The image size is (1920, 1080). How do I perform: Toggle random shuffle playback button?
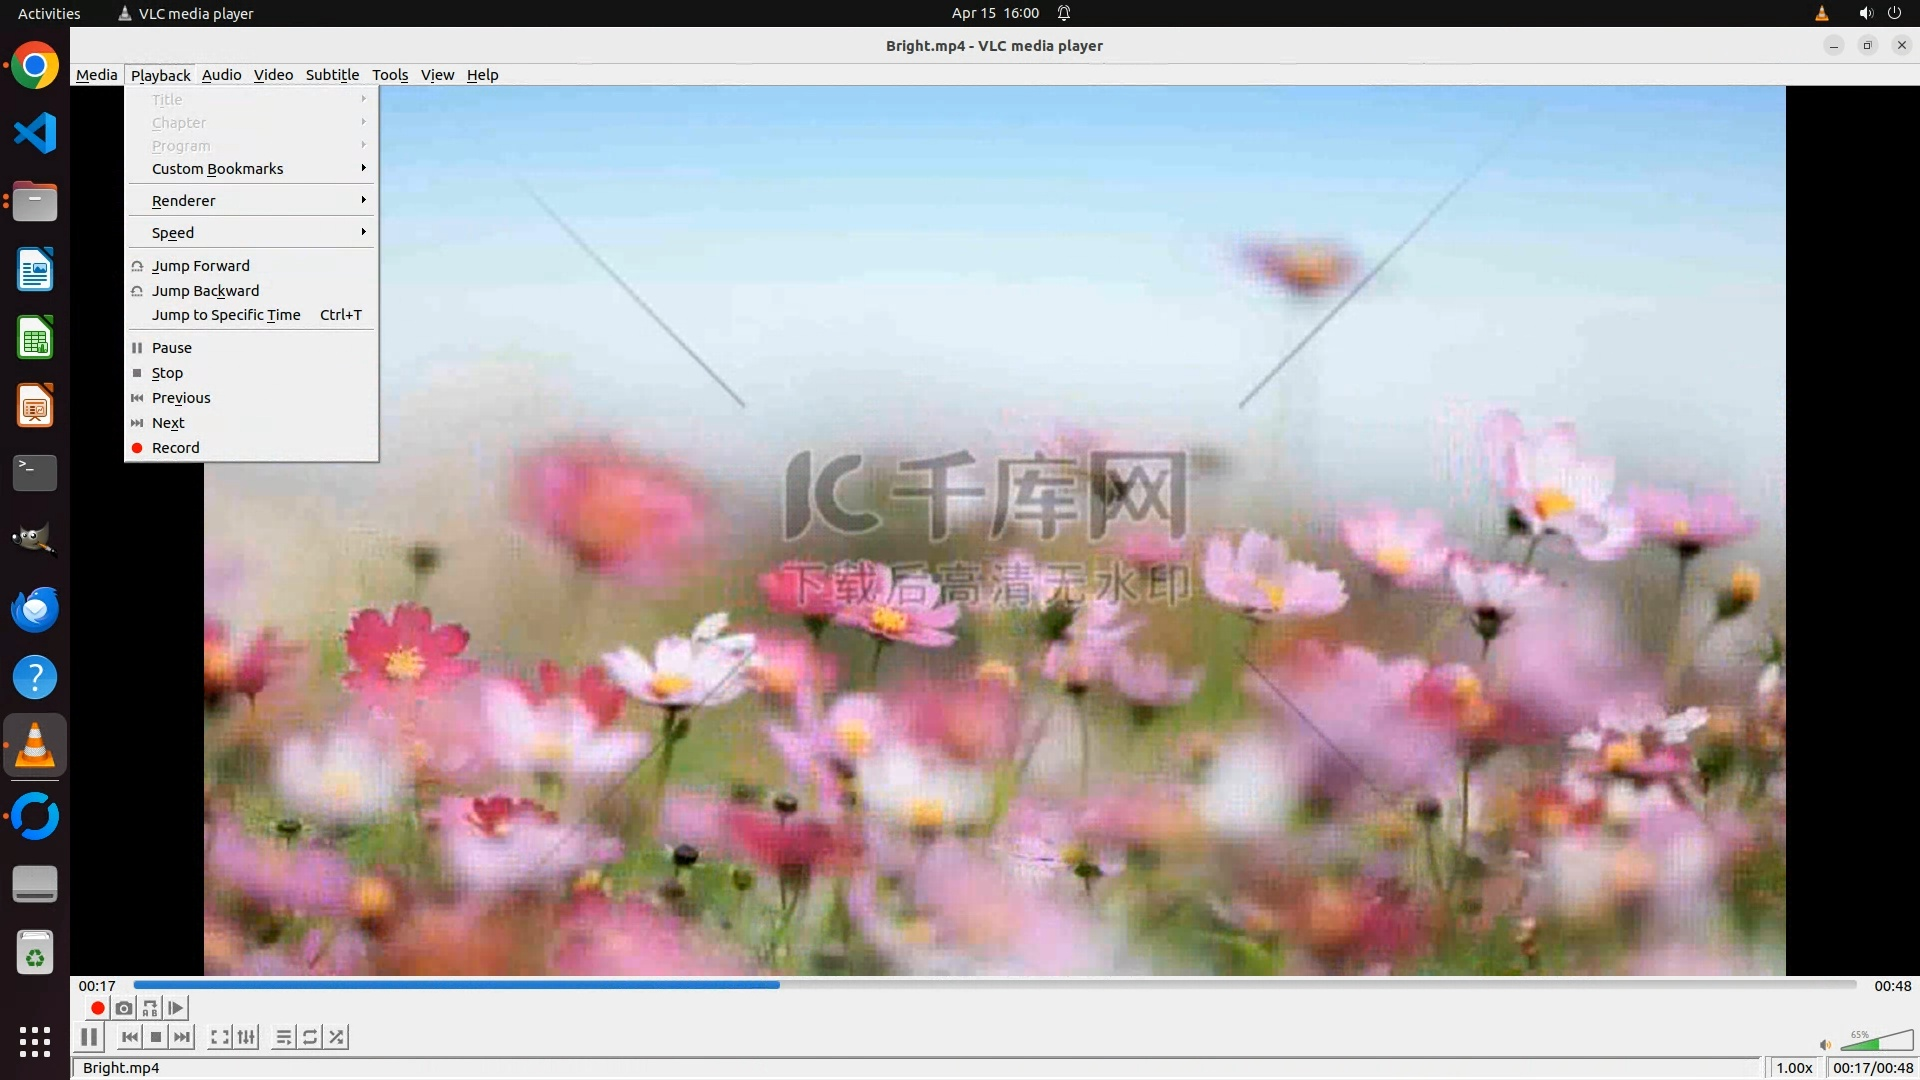pos(337,1037)
